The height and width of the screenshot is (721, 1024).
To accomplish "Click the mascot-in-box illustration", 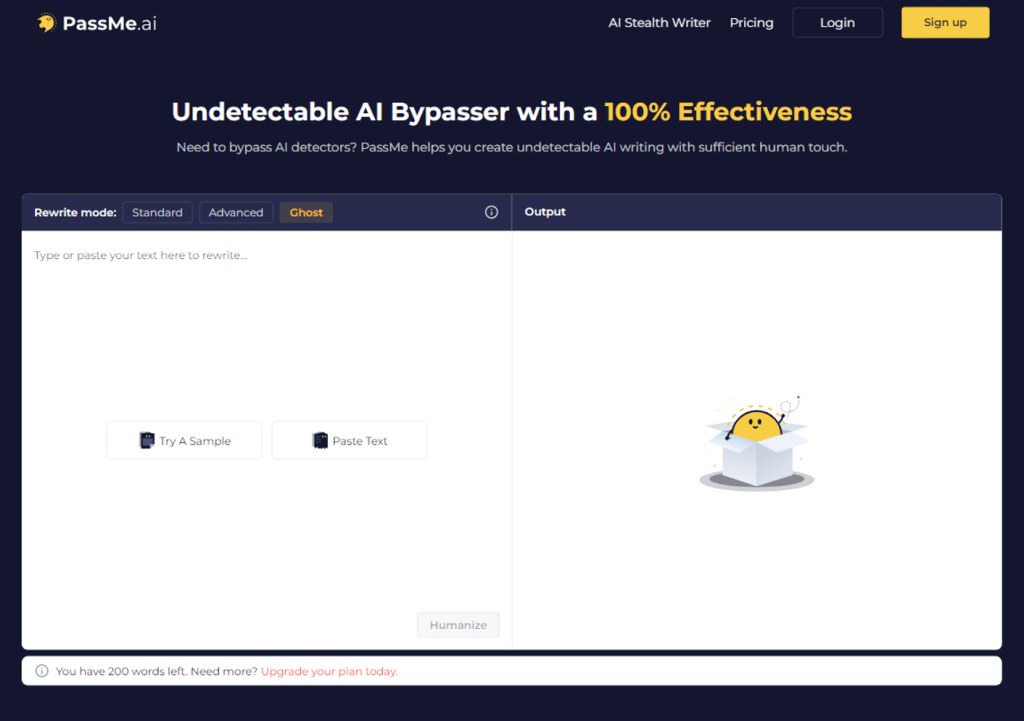I will coord(757,443).
